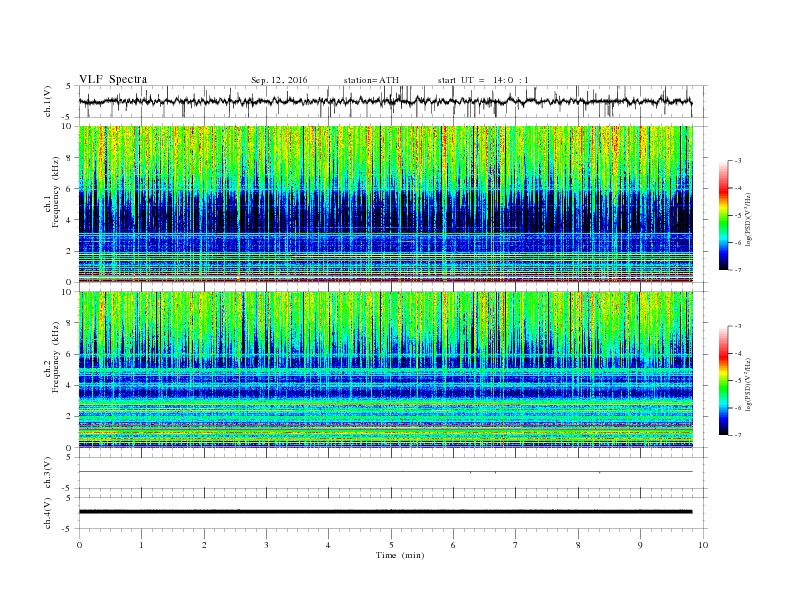Viewport: 792px width, 612px height.
Task: Click the "-7" label on ch.2 color bar
Action: tap(738, 435)
